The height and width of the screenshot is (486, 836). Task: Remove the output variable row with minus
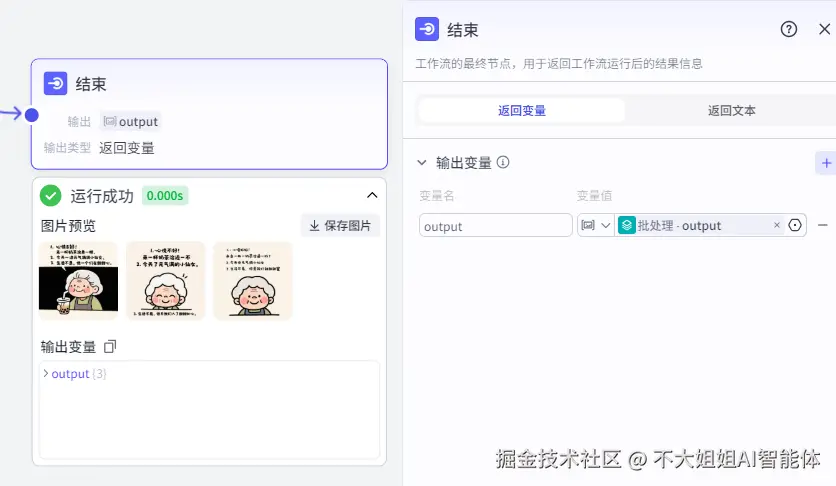pyautogui.click(x=823, y=225)
